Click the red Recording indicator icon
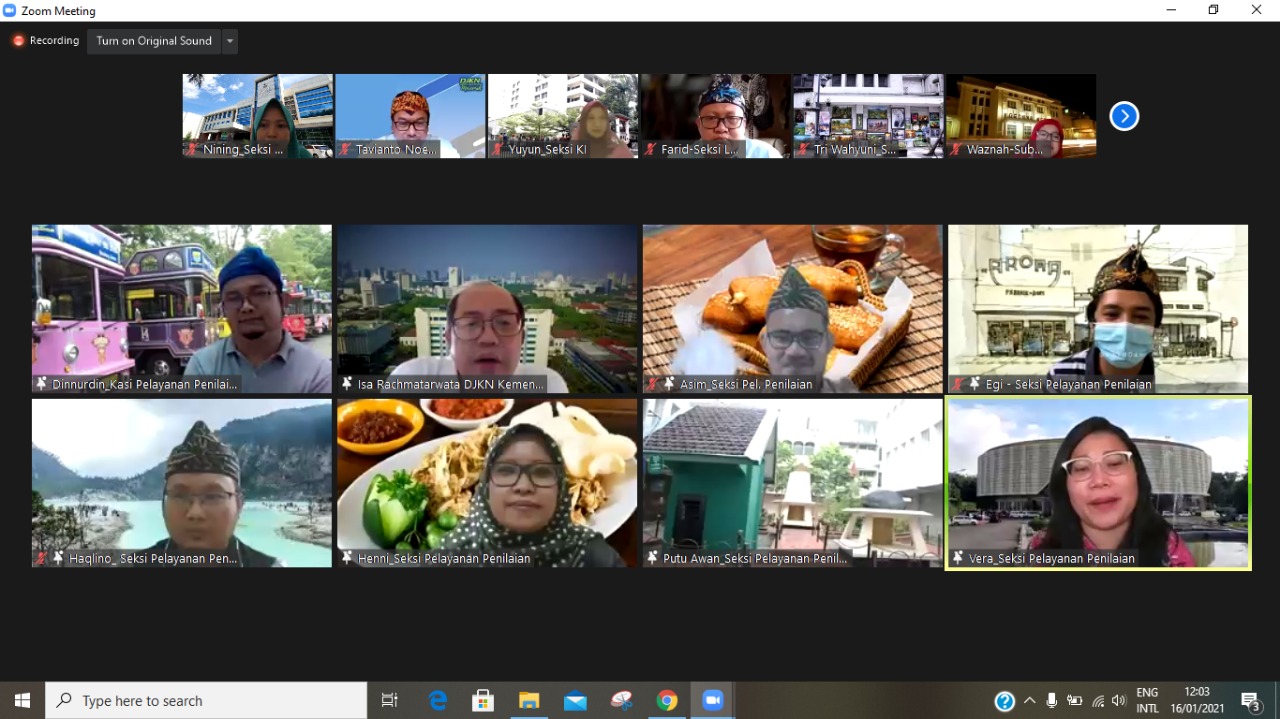 pos(18,41)
